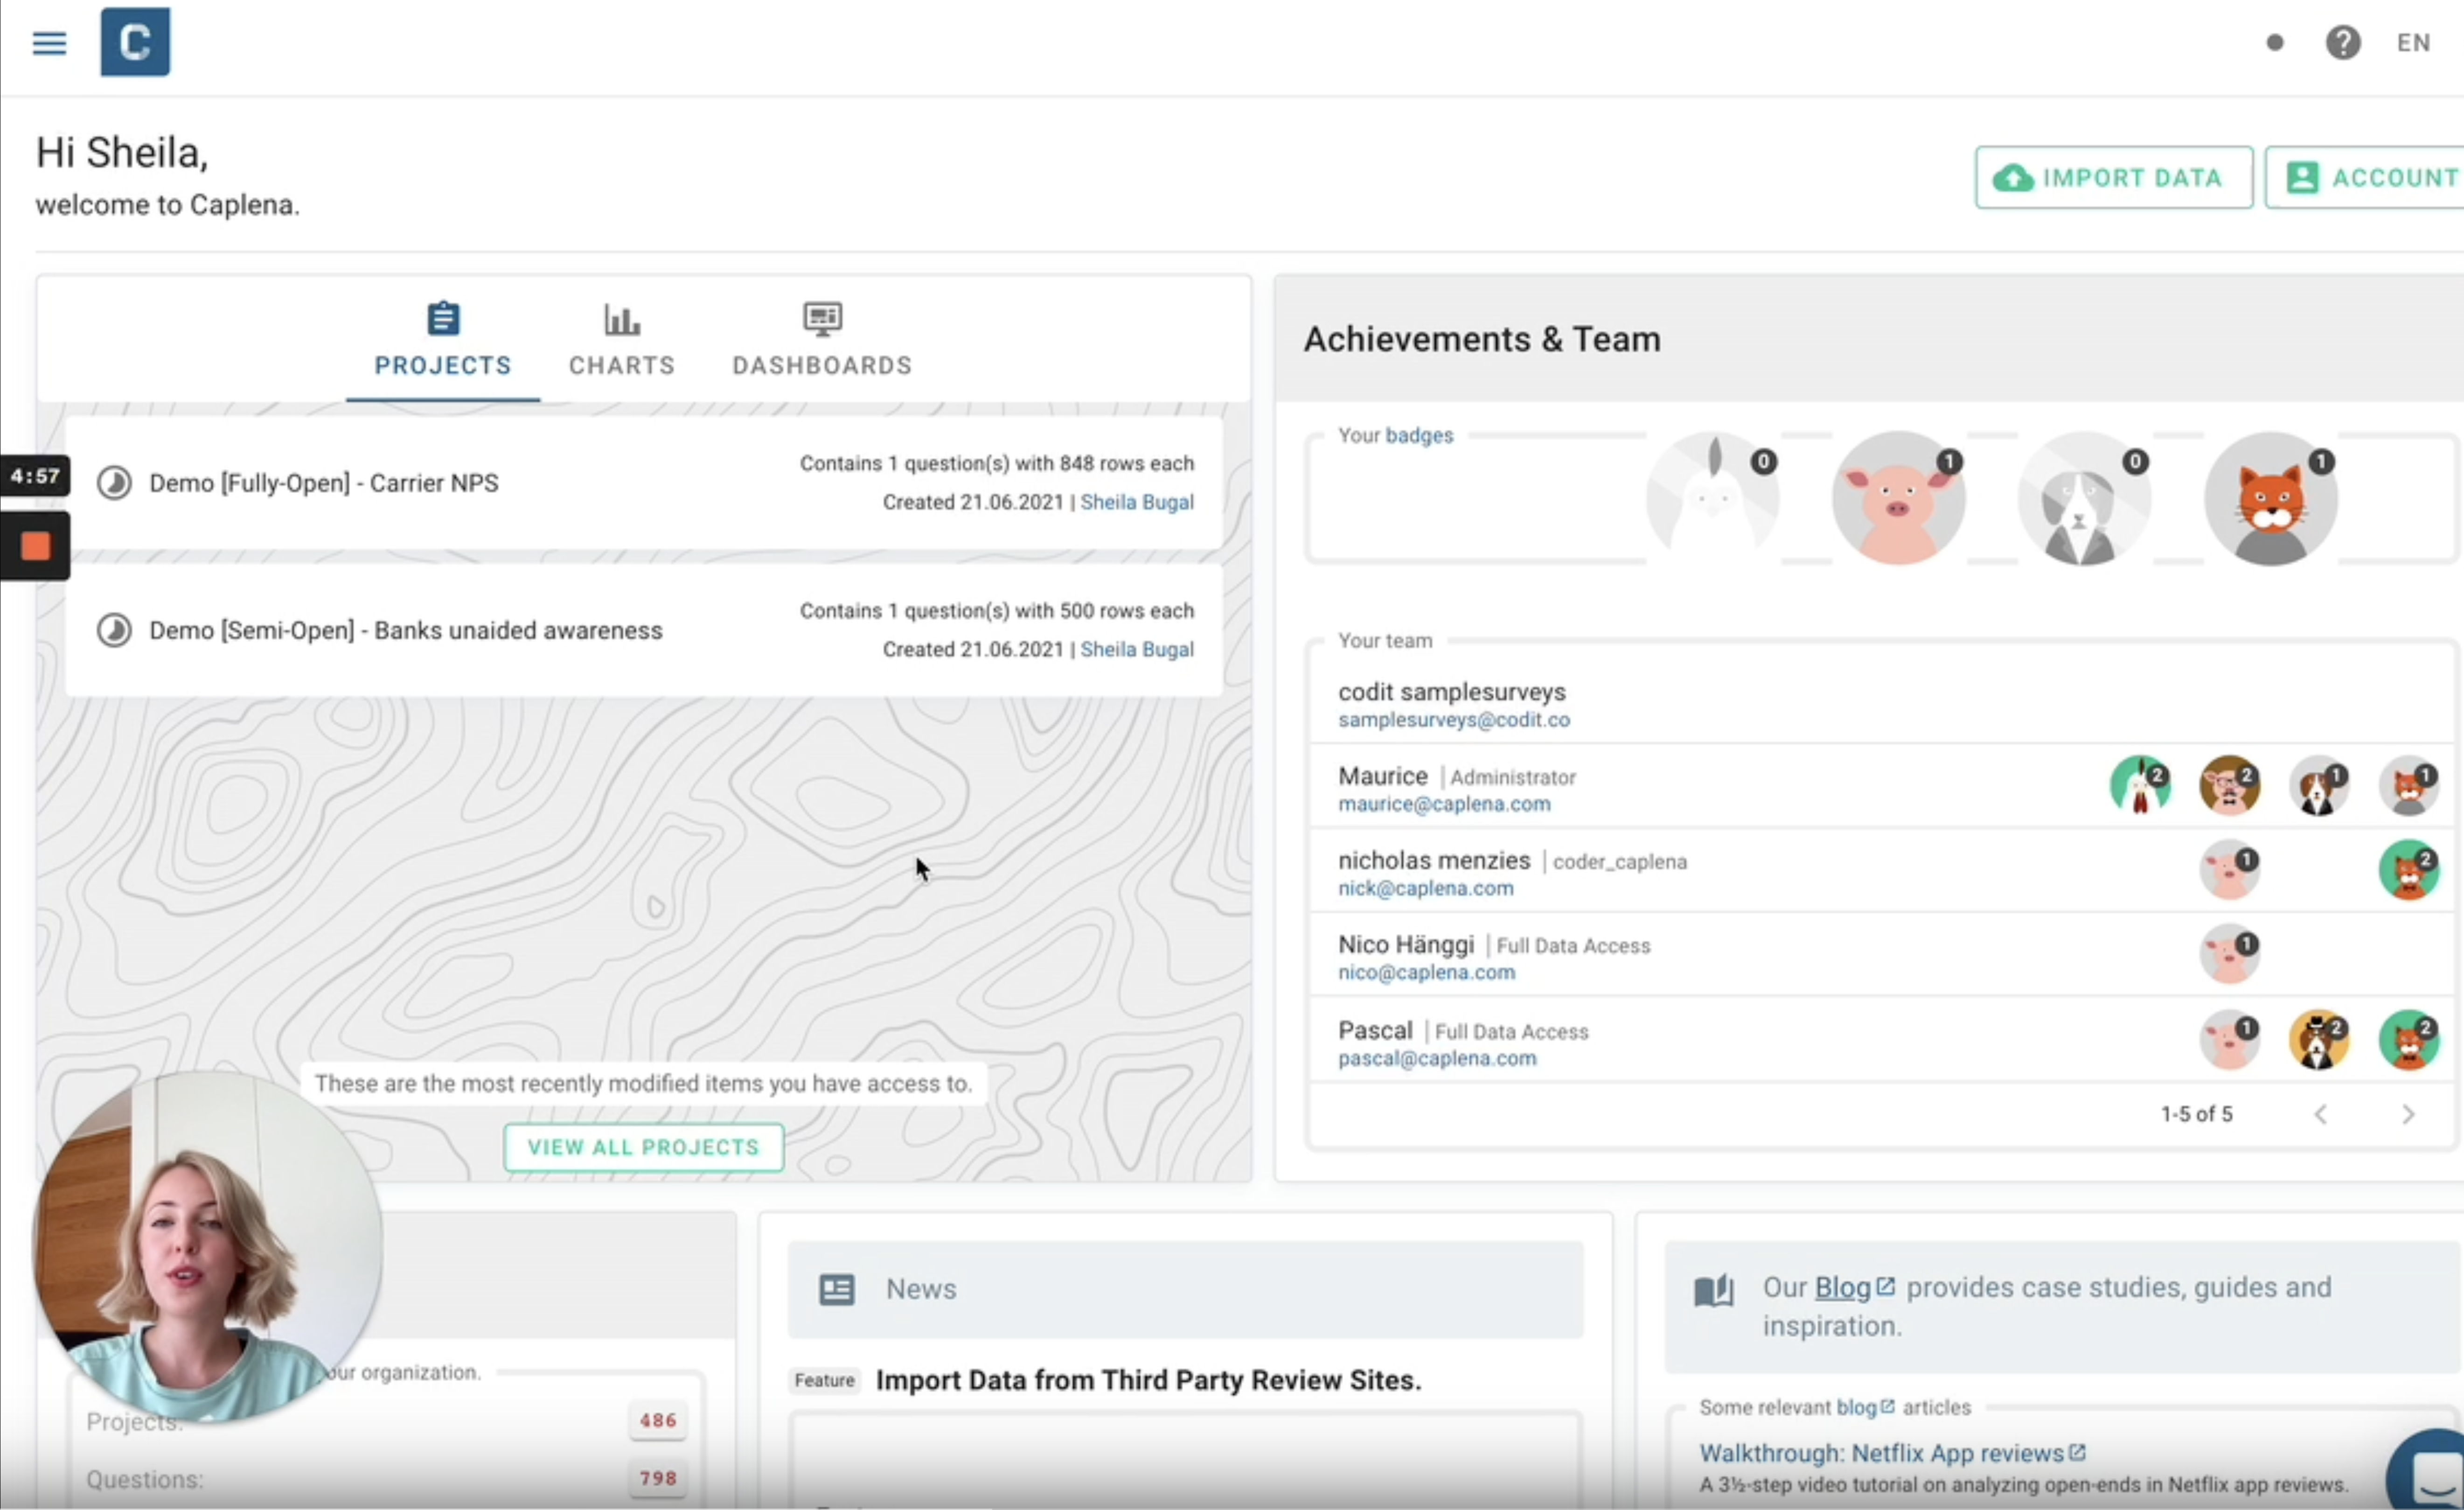Click the Feature tag on news item
Viewport: 2464px width, 1510px height.
click(x=825, y=1381)
